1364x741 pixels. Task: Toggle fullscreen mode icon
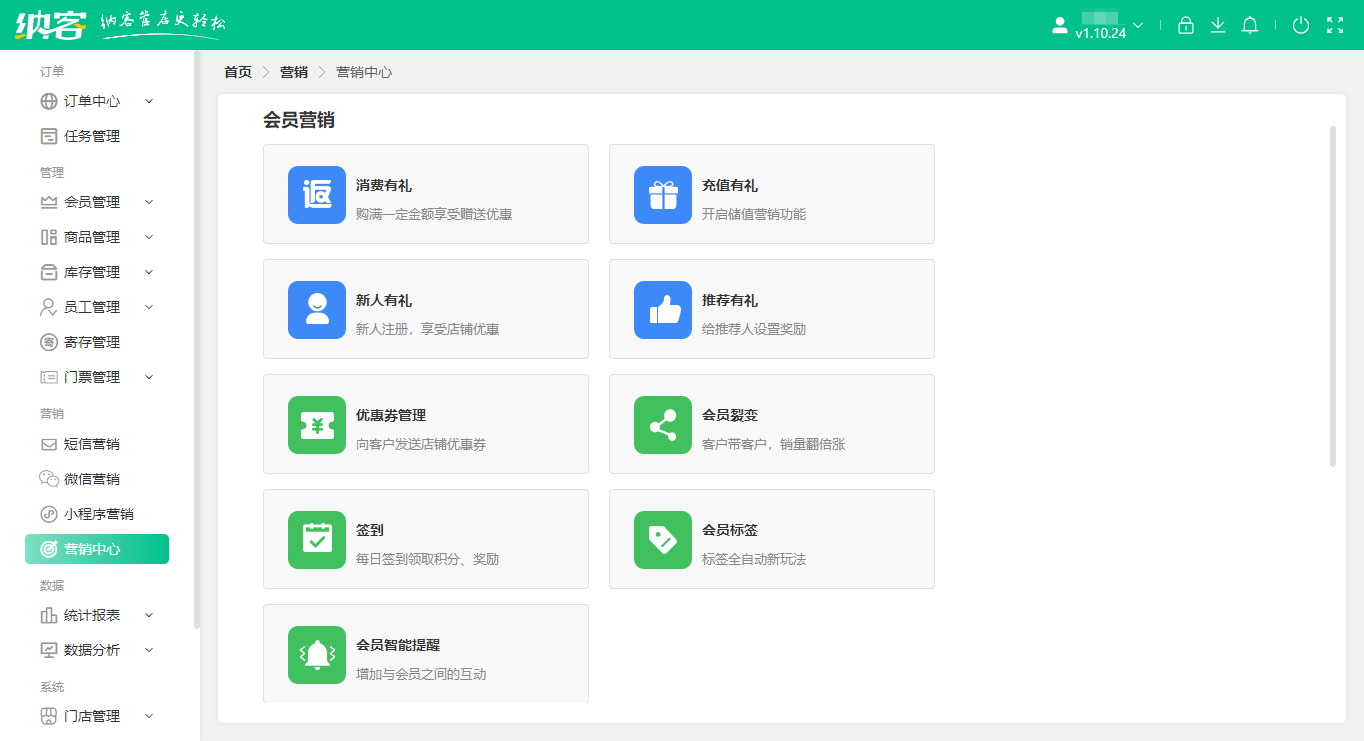pos(1334,26)
